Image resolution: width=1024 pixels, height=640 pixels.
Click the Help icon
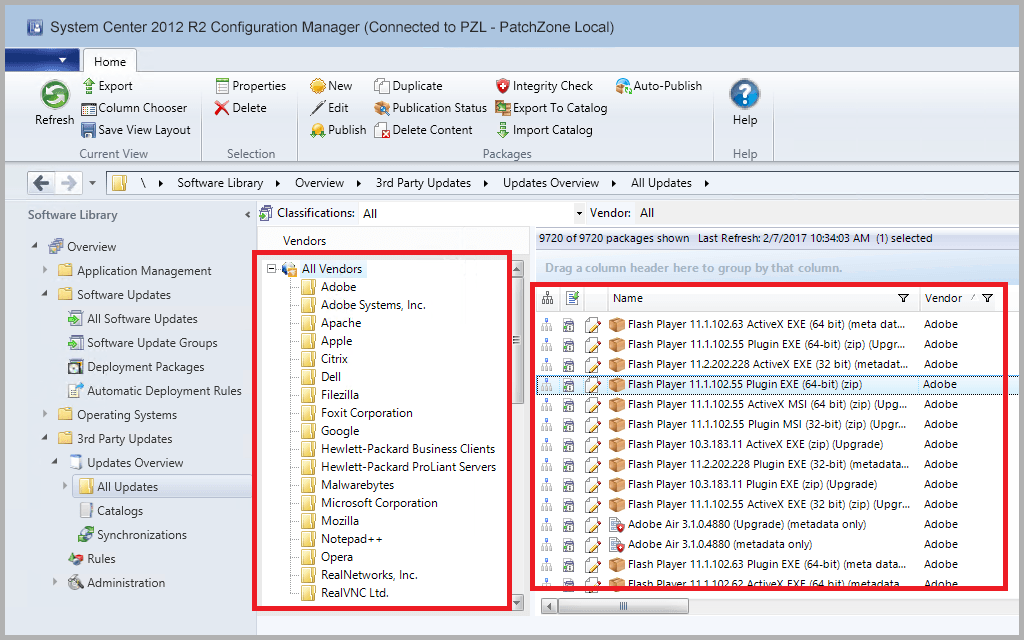[744, 95]
